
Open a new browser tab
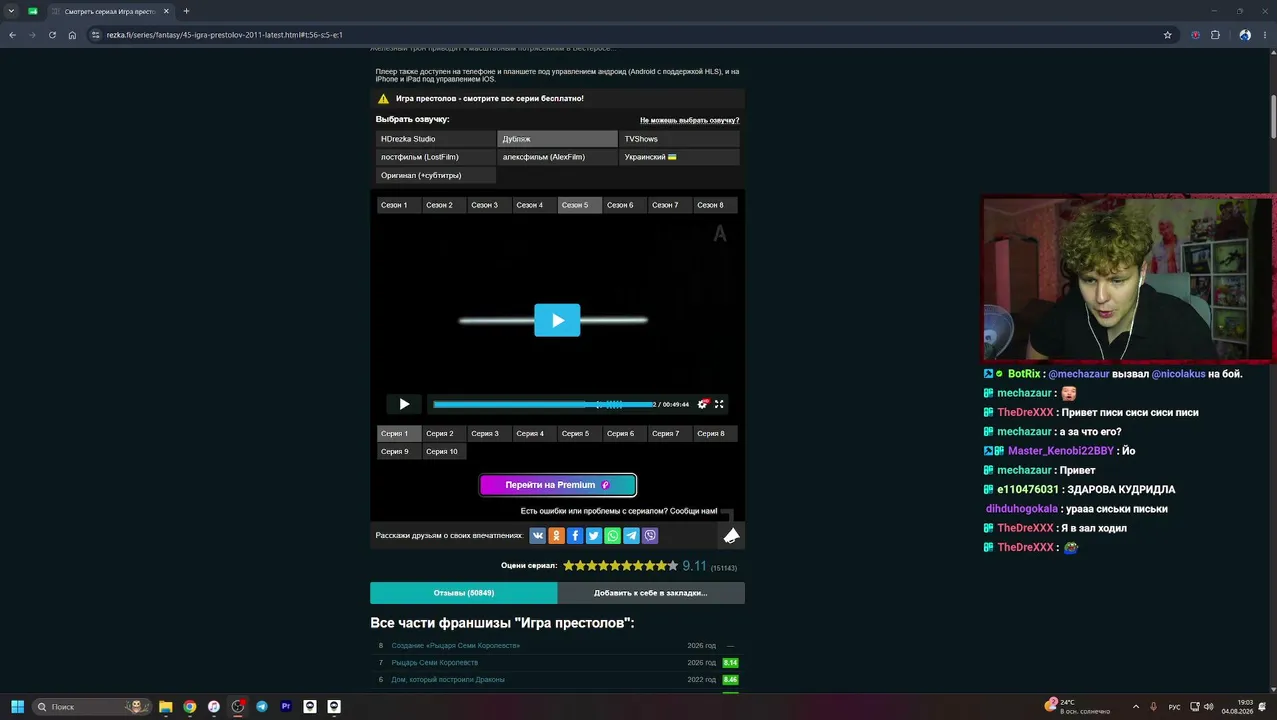(x=186, y=11)
